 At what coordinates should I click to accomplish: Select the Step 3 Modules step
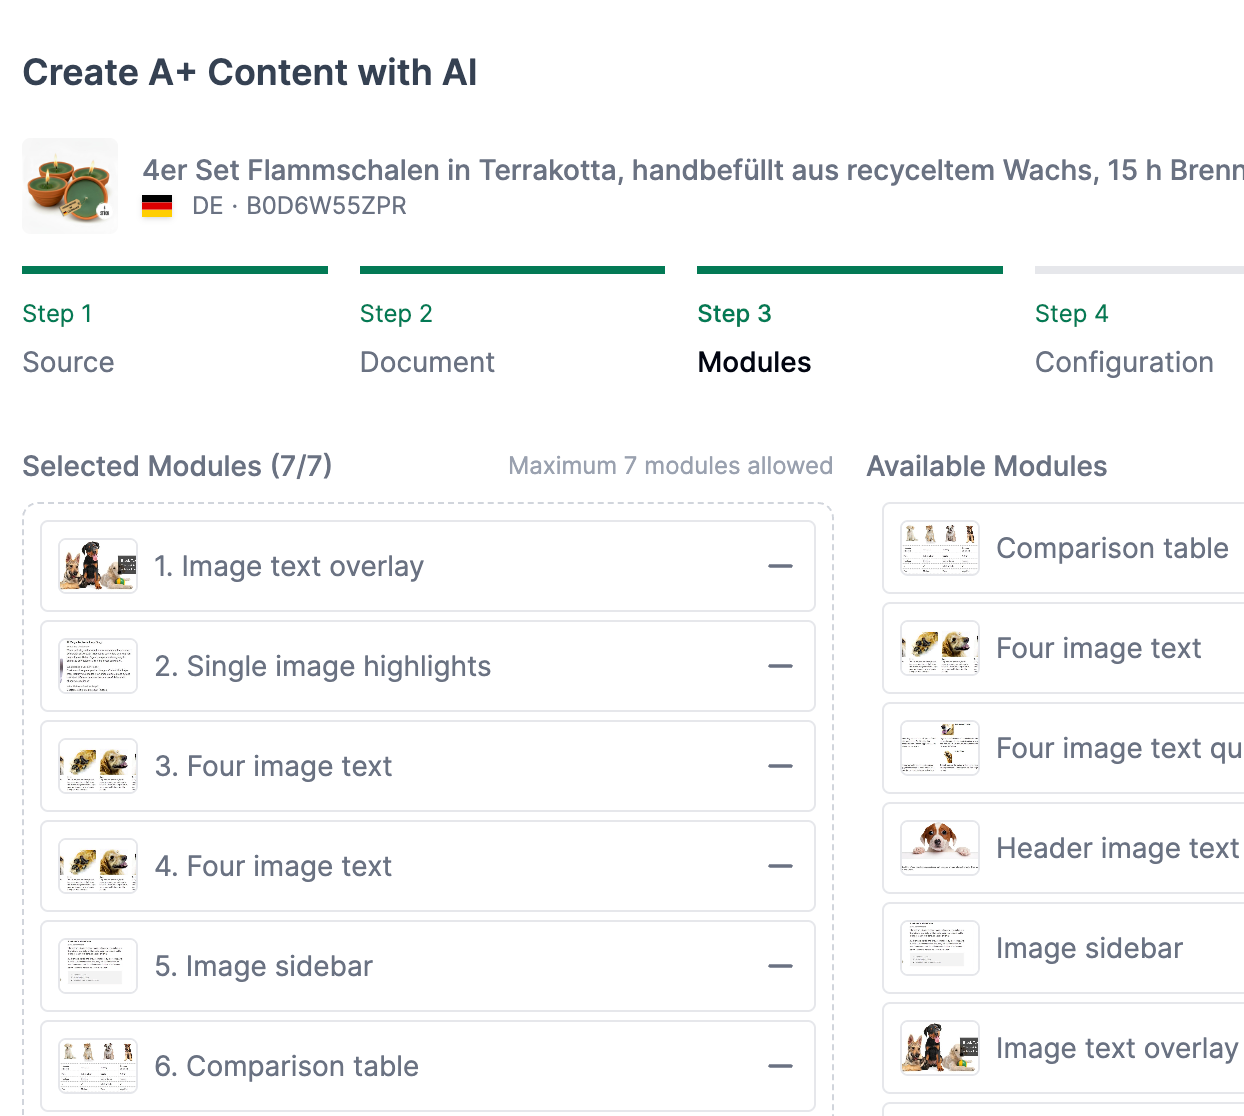(x=754, y=338)
